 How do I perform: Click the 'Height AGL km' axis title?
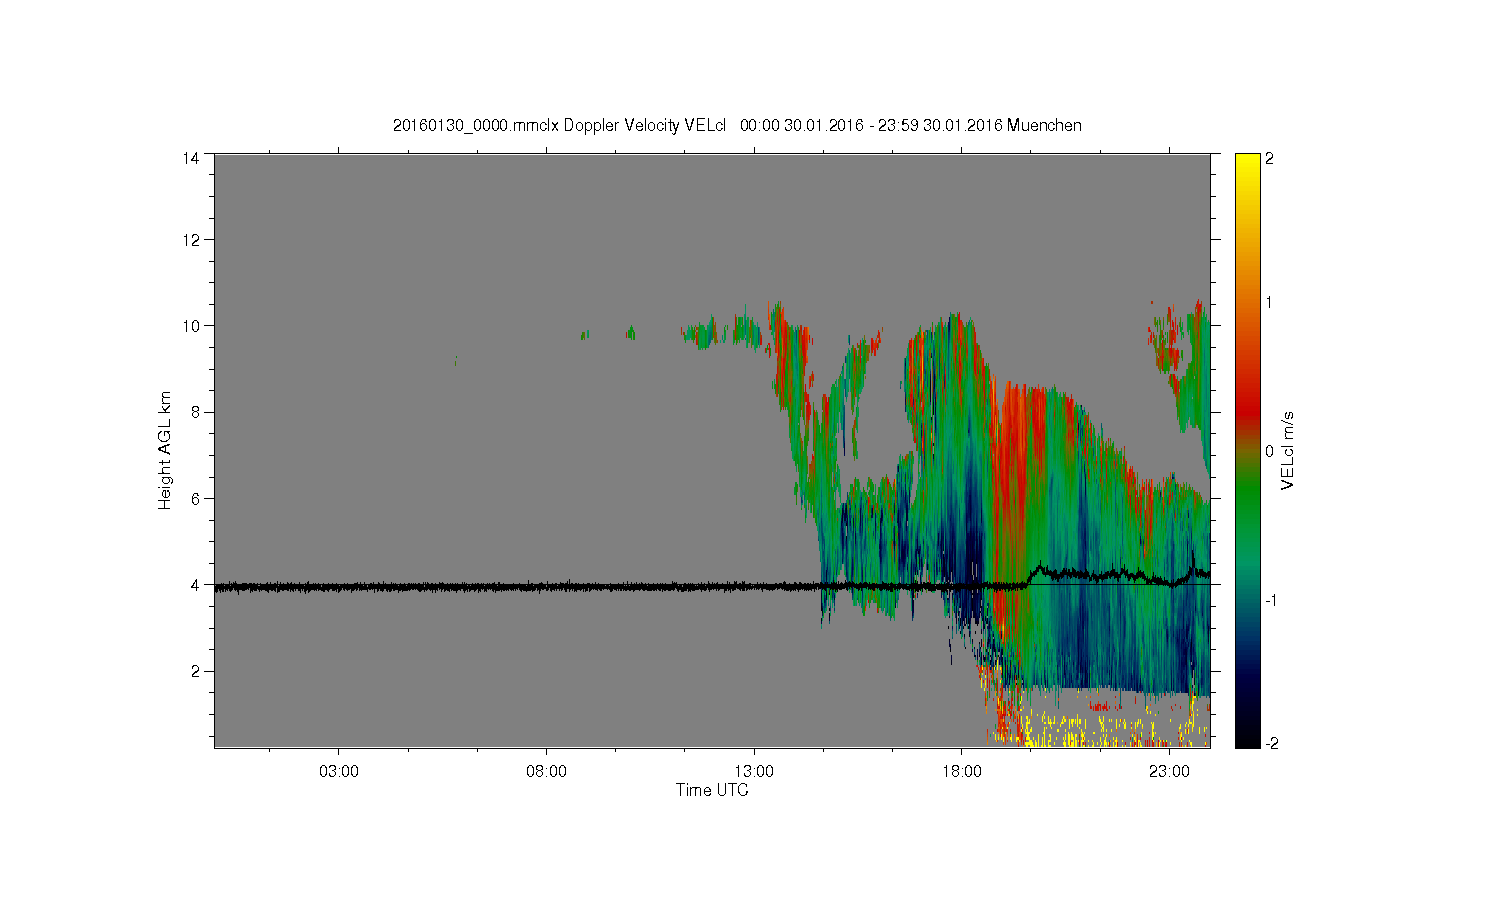click(x=165, y=450)
